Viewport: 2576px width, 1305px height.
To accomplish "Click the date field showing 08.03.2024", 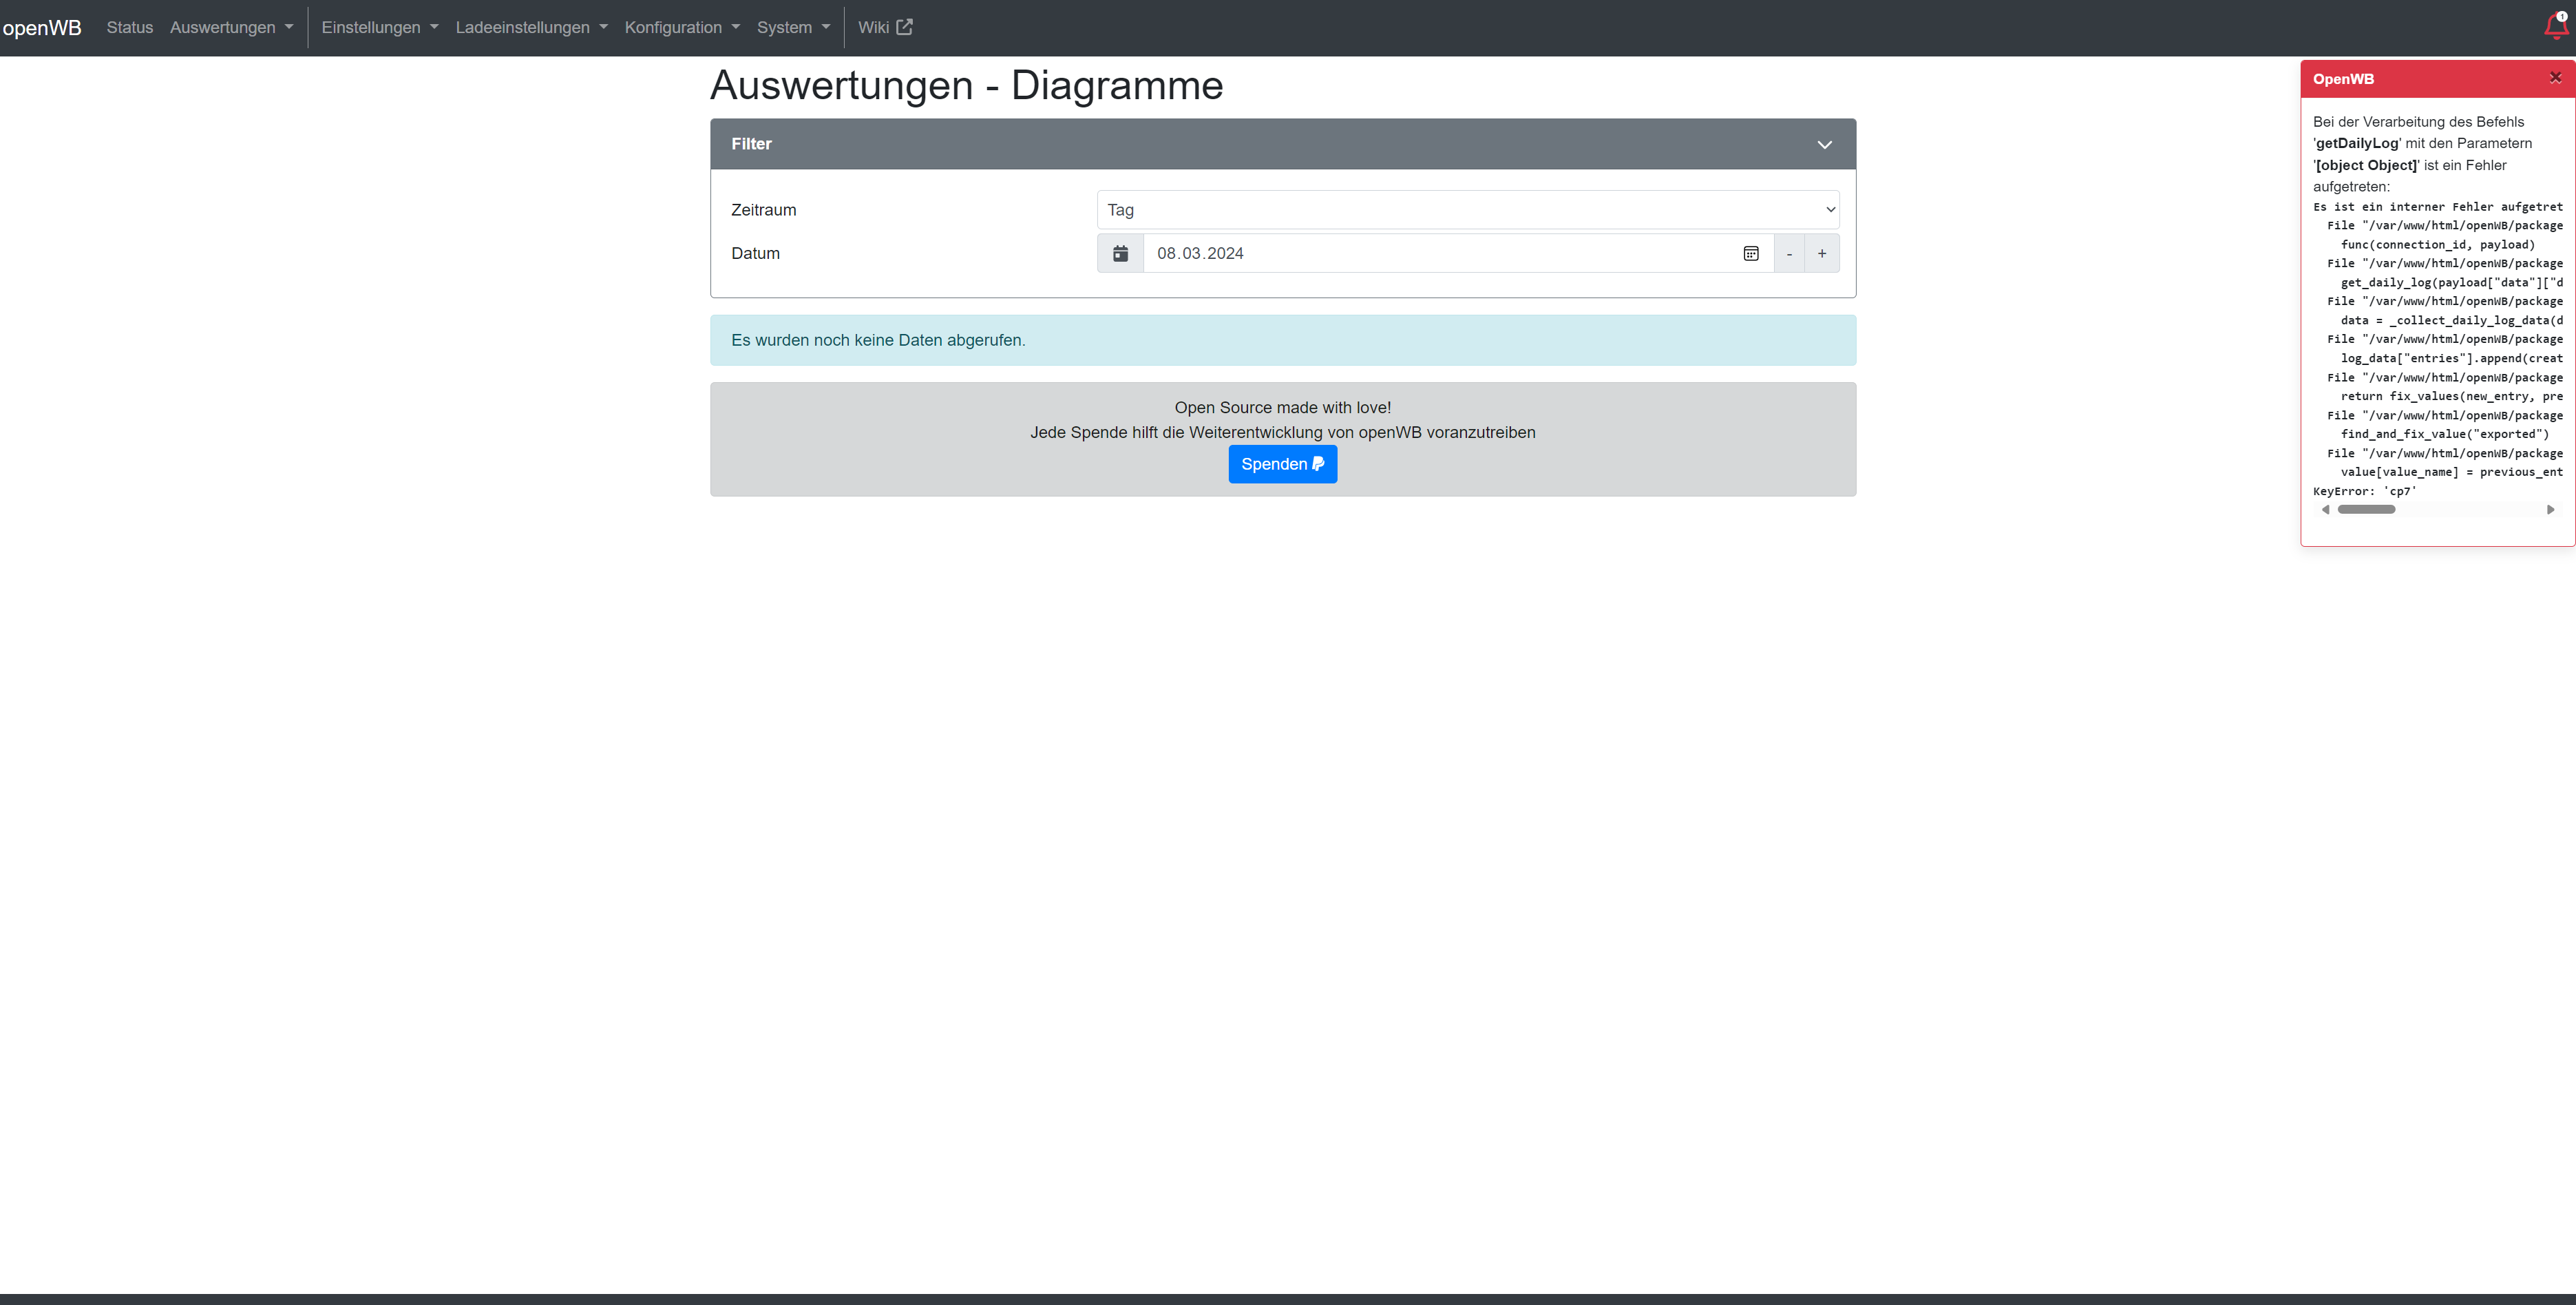I will pyautogui.click(x=1440, y=254).
